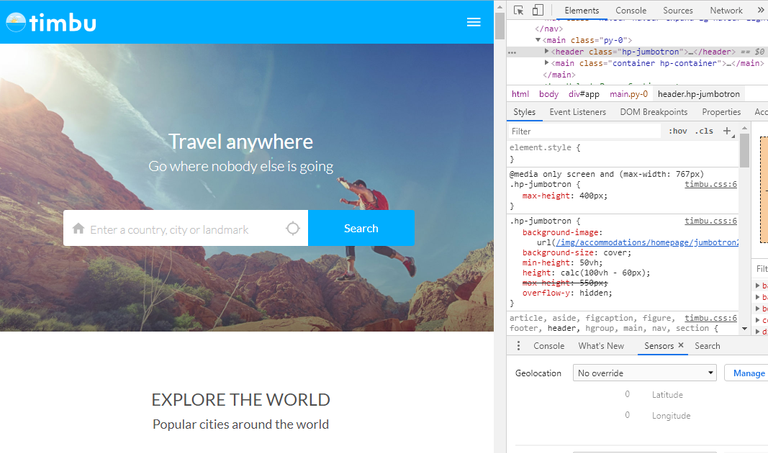The image size is (768, 453).
Task: Open the drawer three-dot menu
Action: 518,346
